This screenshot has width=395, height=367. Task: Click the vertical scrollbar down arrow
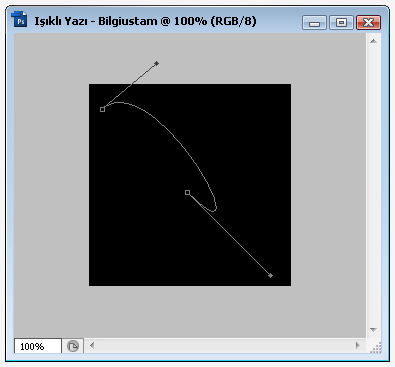[374, 330]
